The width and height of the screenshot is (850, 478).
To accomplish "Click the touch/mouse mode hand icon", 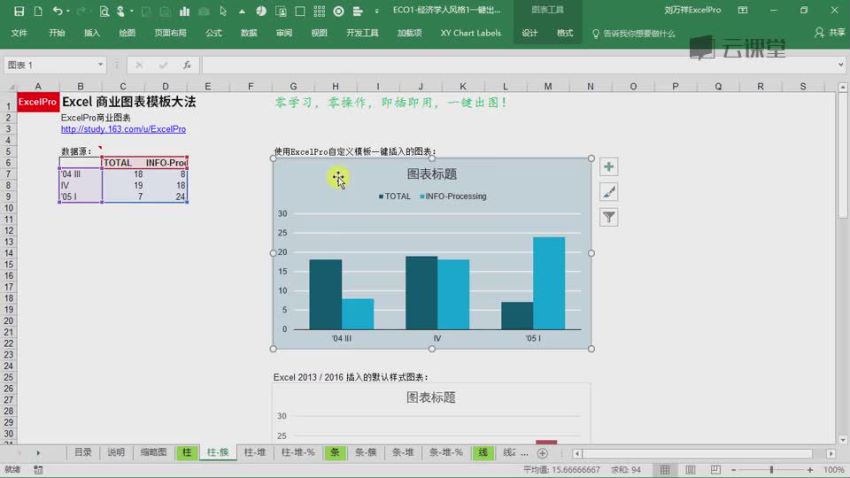I will tap(121, 11).
